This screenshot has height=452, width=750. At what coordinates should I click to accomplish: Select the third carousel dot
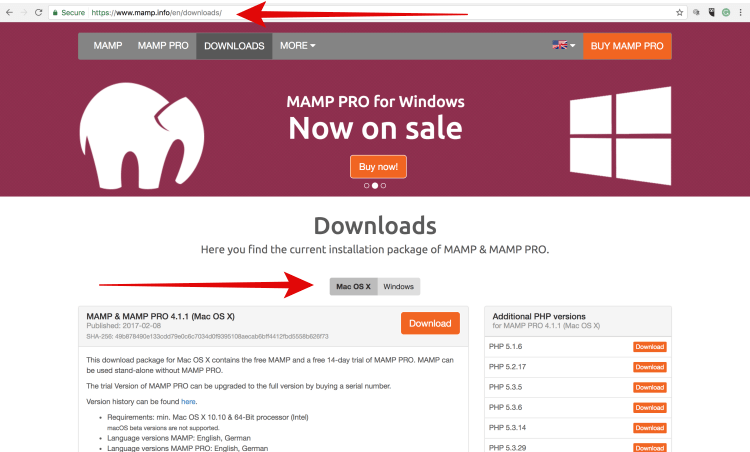click(x=383, y=186)
